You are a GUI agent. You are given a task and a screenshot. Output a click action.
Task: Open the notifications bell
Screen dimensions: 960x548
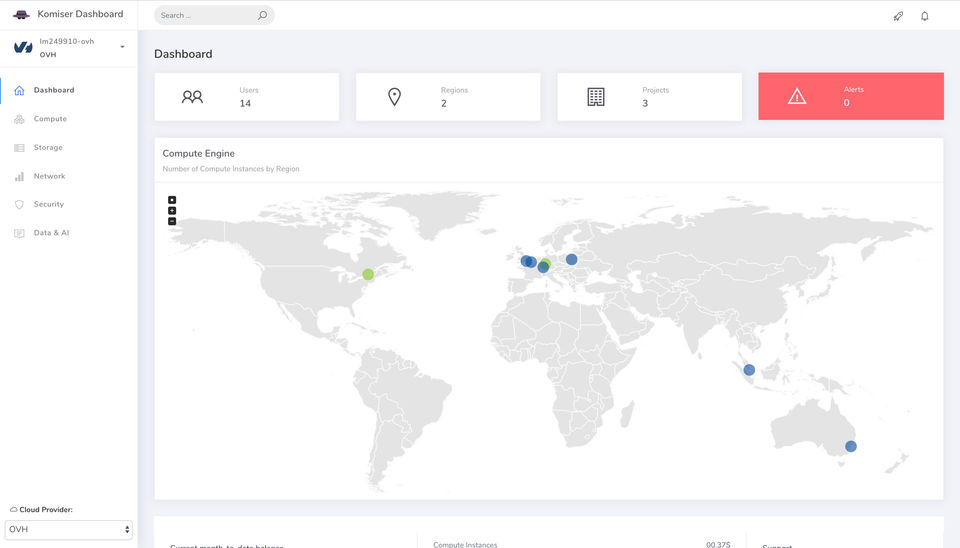click(x=925, y=16)
